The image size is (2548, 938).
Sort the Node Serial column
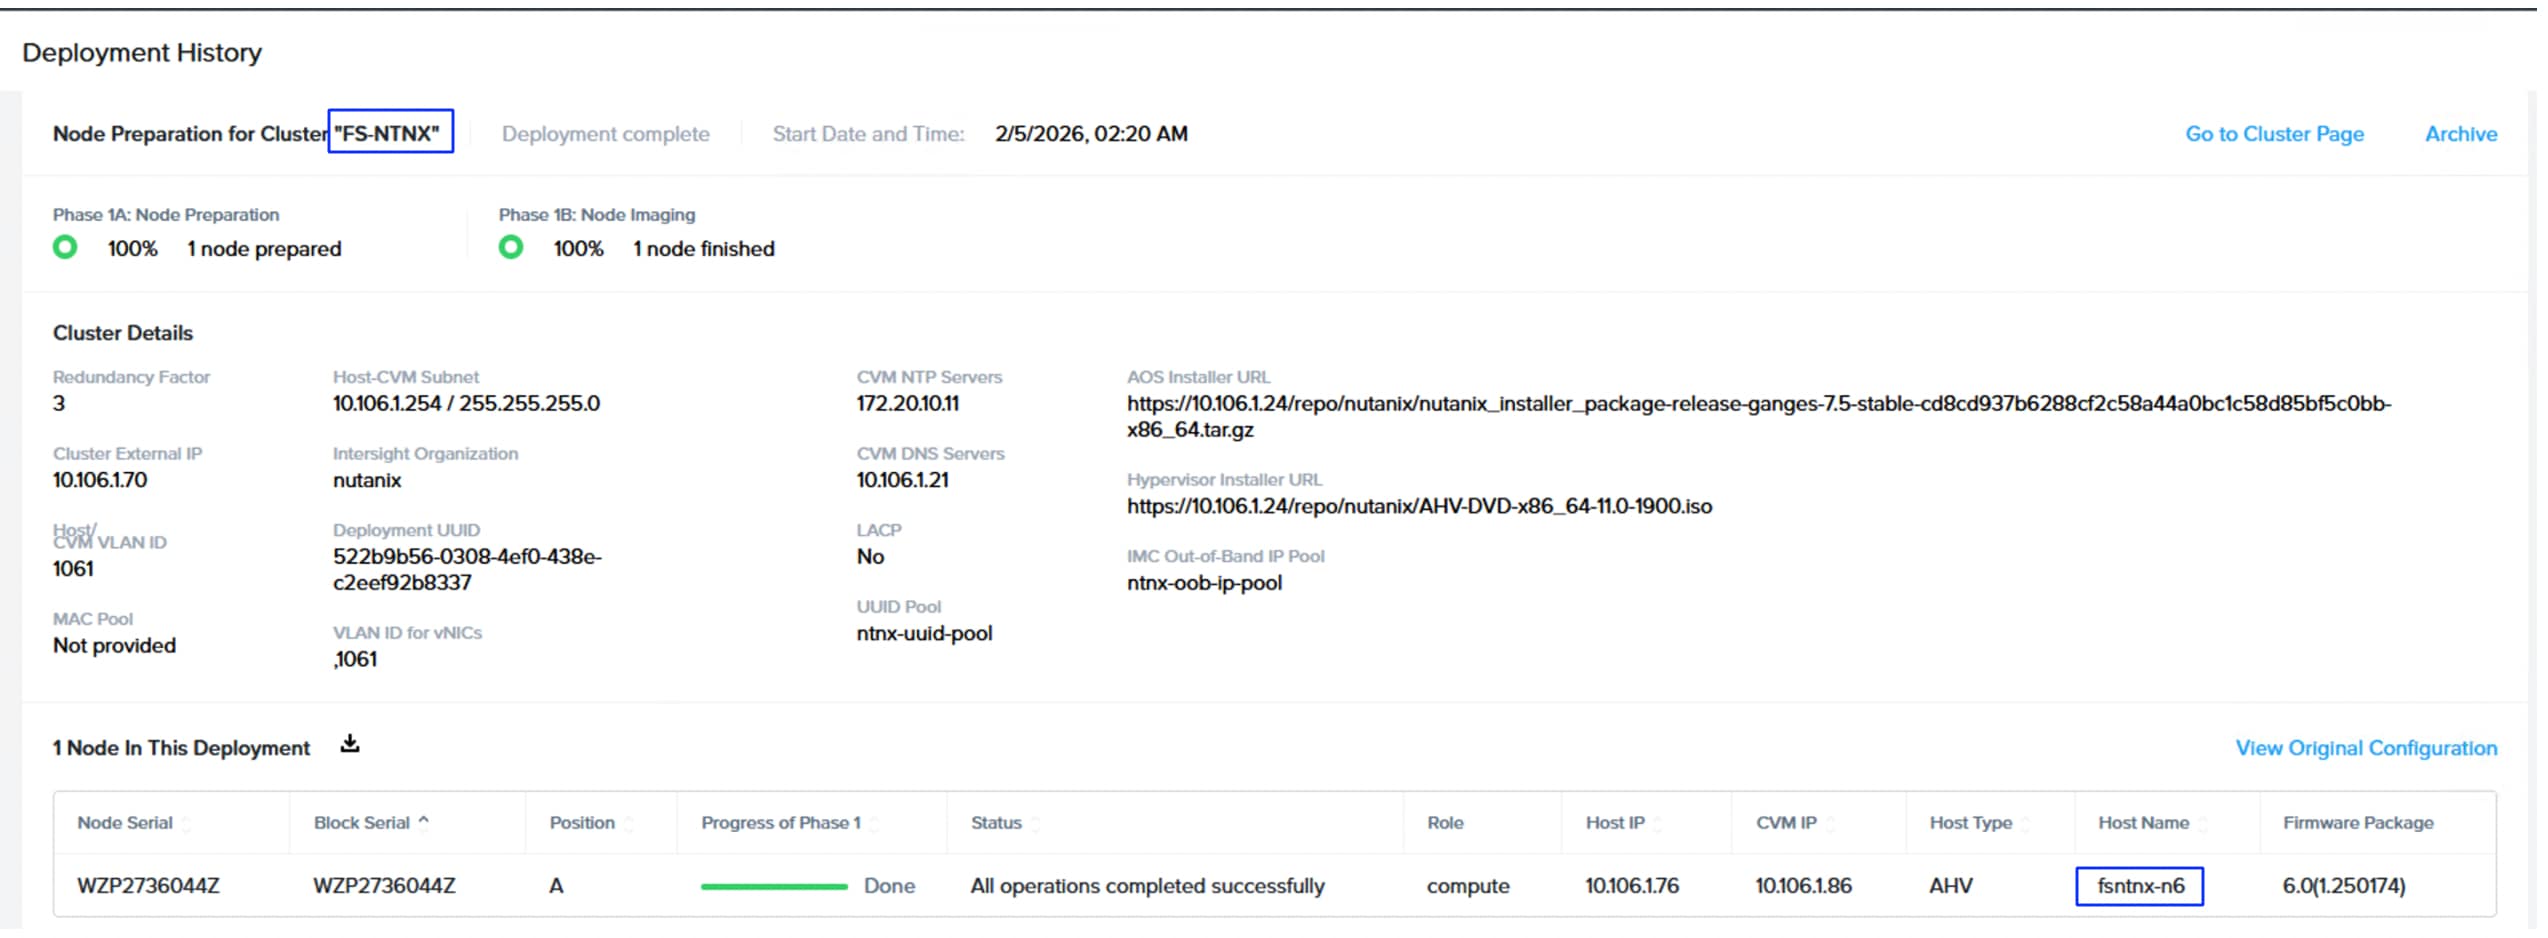(x=187, y=823)
